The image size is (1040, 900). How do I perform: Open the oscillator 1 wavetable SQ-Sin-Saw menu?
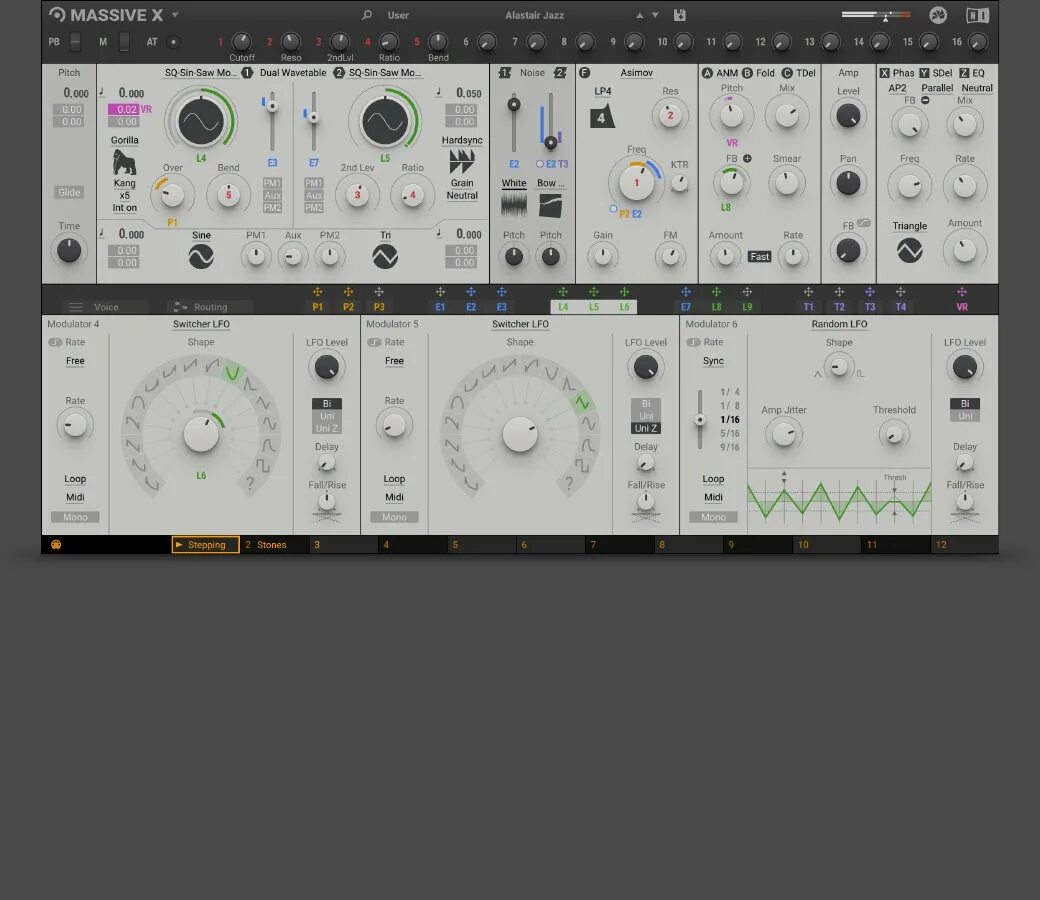coord(200,73)
